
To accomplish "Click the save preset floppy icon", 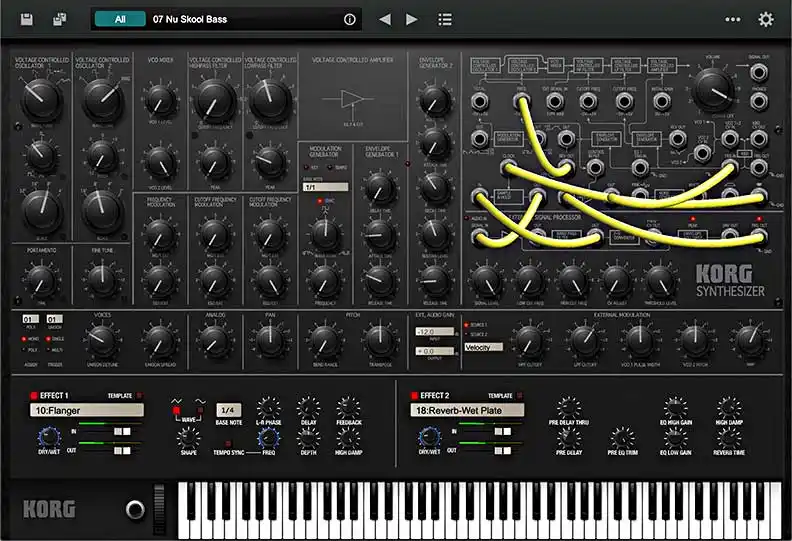I will (x=26, y=19).
